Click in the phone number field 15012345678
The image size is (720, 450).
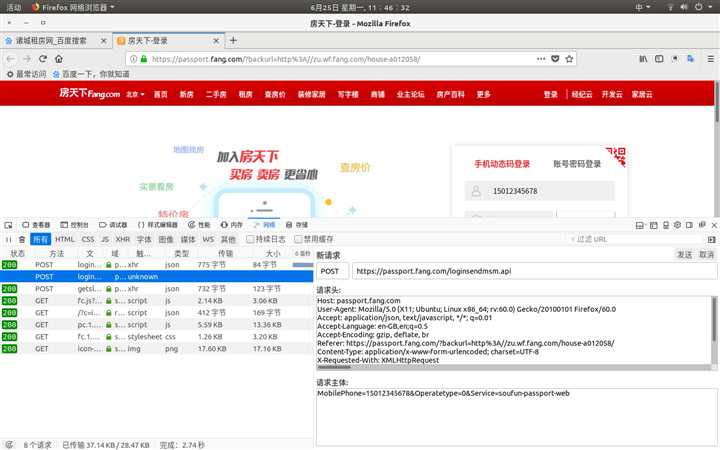pyautogui.click(x=540, y=191)
